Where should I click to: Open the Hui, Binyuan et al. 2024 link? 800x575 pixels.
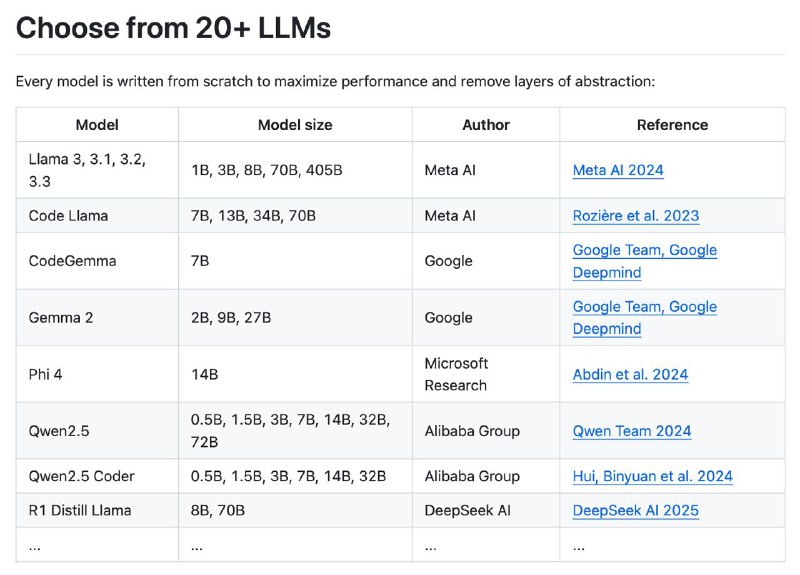point(653,477)
